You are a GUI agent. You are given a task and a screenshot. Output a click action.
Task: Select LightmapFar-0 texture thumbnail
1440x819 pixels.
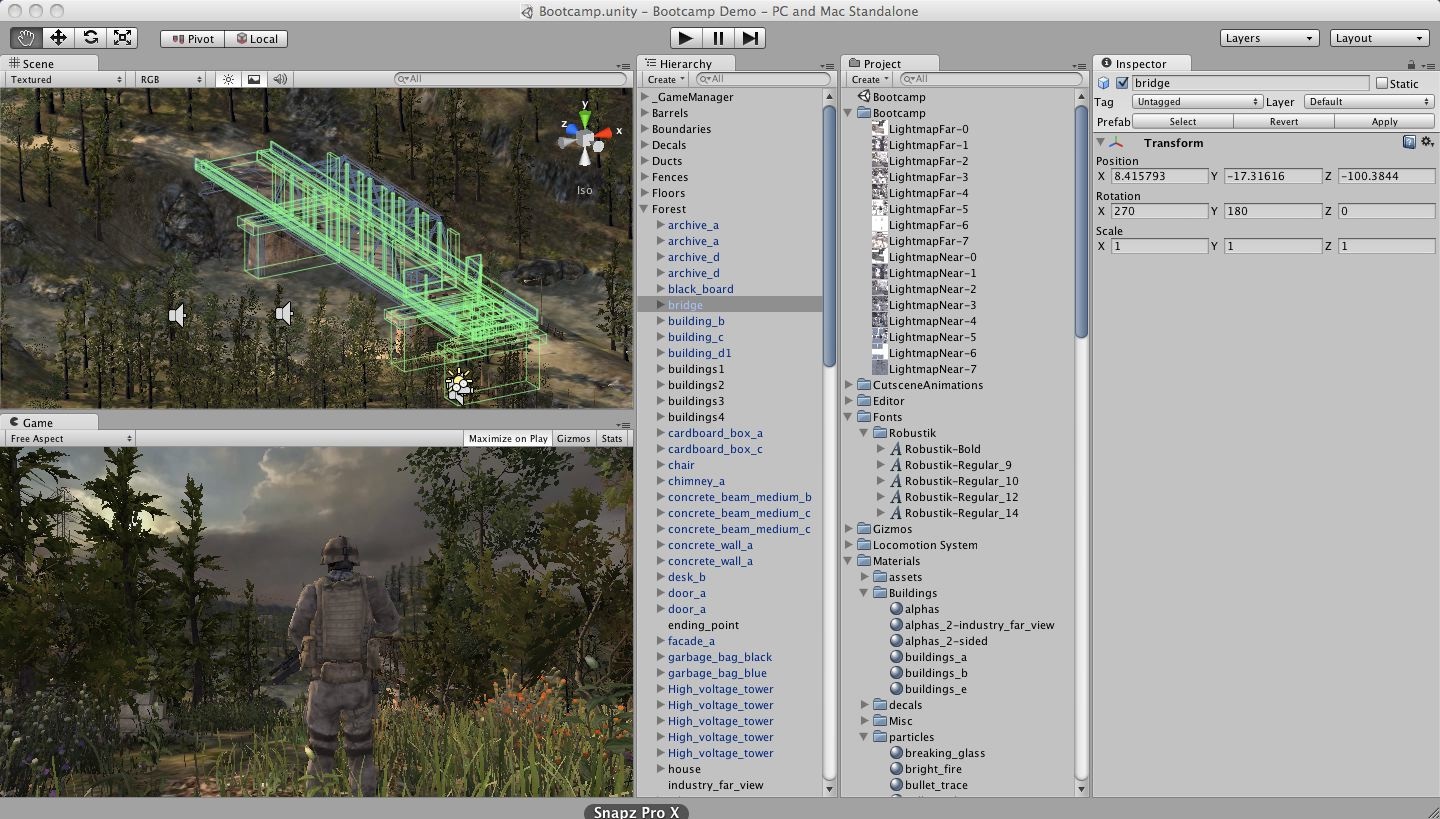point(880,129)
